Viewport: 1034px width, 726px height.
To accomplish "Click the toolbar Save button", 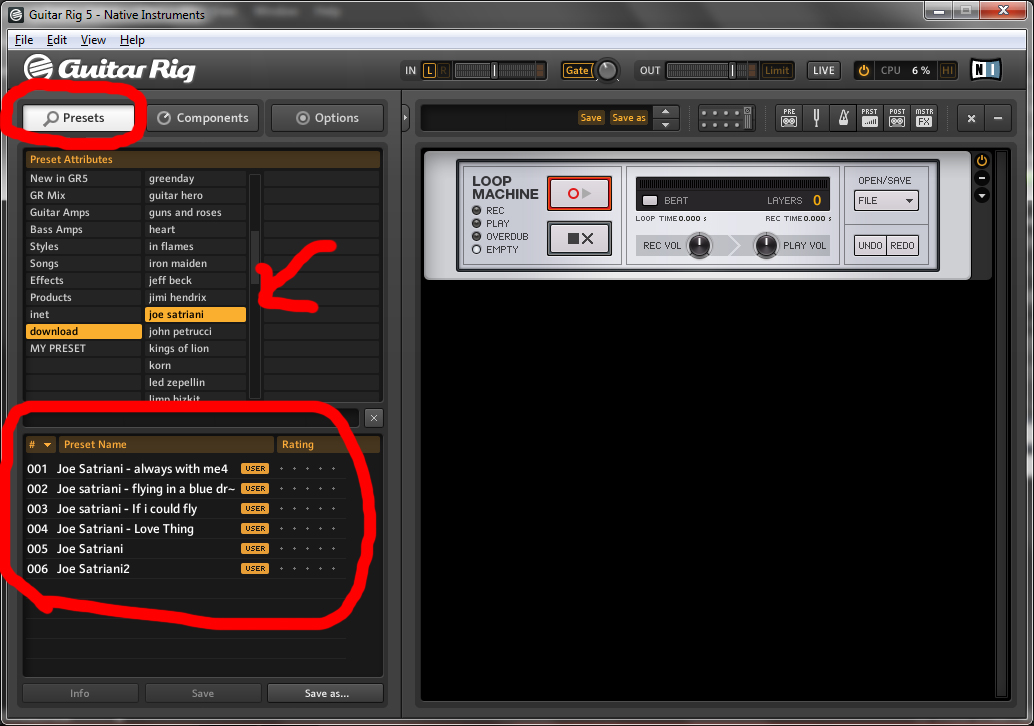I will pos(591,117).
